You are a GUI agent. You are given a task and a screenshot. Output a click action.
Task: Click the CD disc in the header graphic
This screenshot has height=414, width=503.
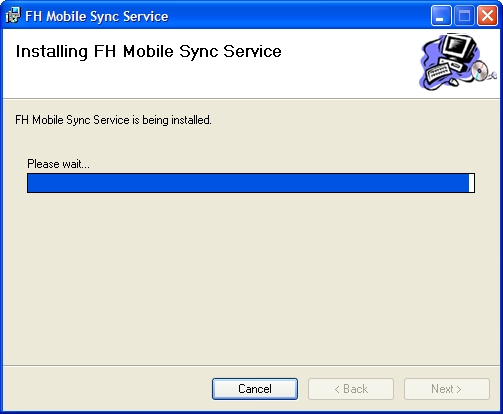click(x=480, y=70)
